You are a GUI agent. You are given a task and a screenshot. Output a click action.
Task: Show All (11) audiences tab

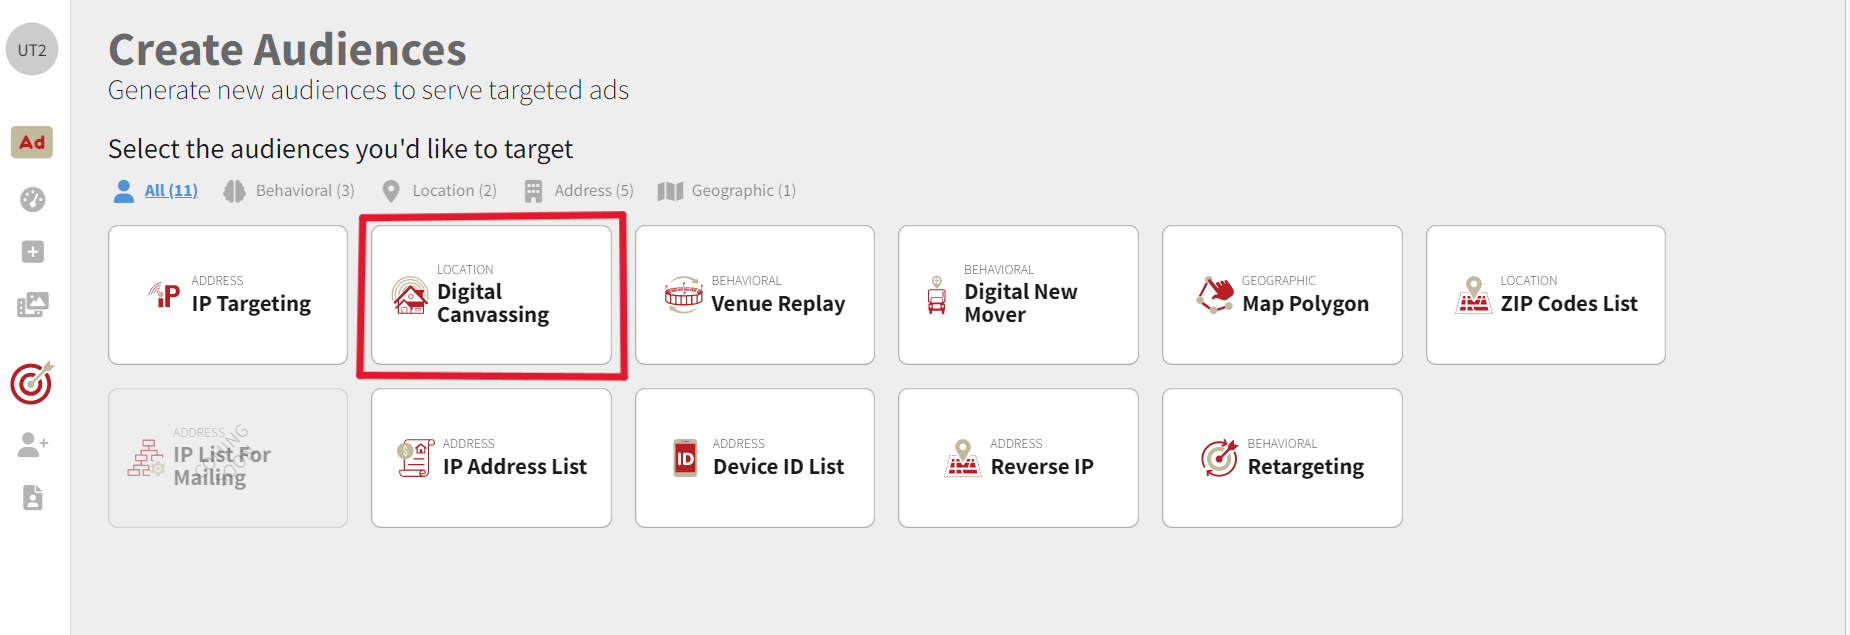171,190
